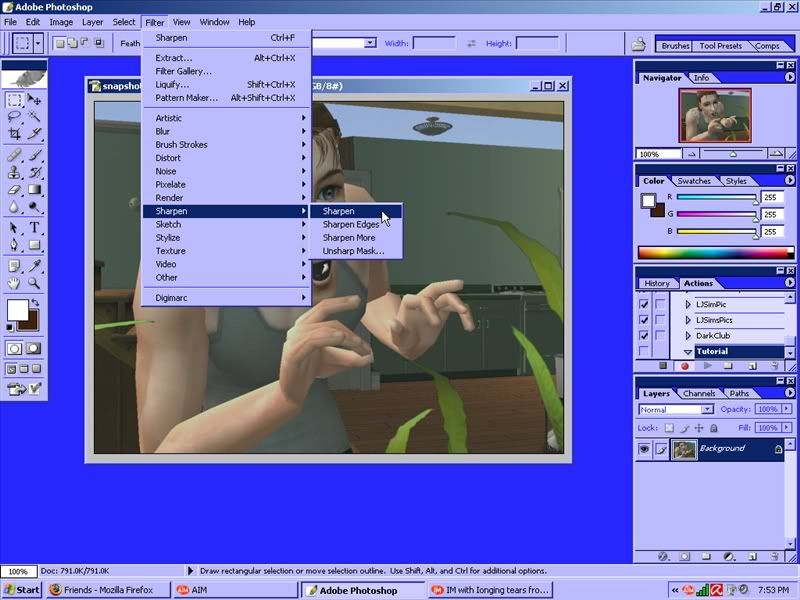Viewport: 800px width, 600px height.
Task: Click the foreground color swatch in toolbox
Action: [x=17, y=310]
